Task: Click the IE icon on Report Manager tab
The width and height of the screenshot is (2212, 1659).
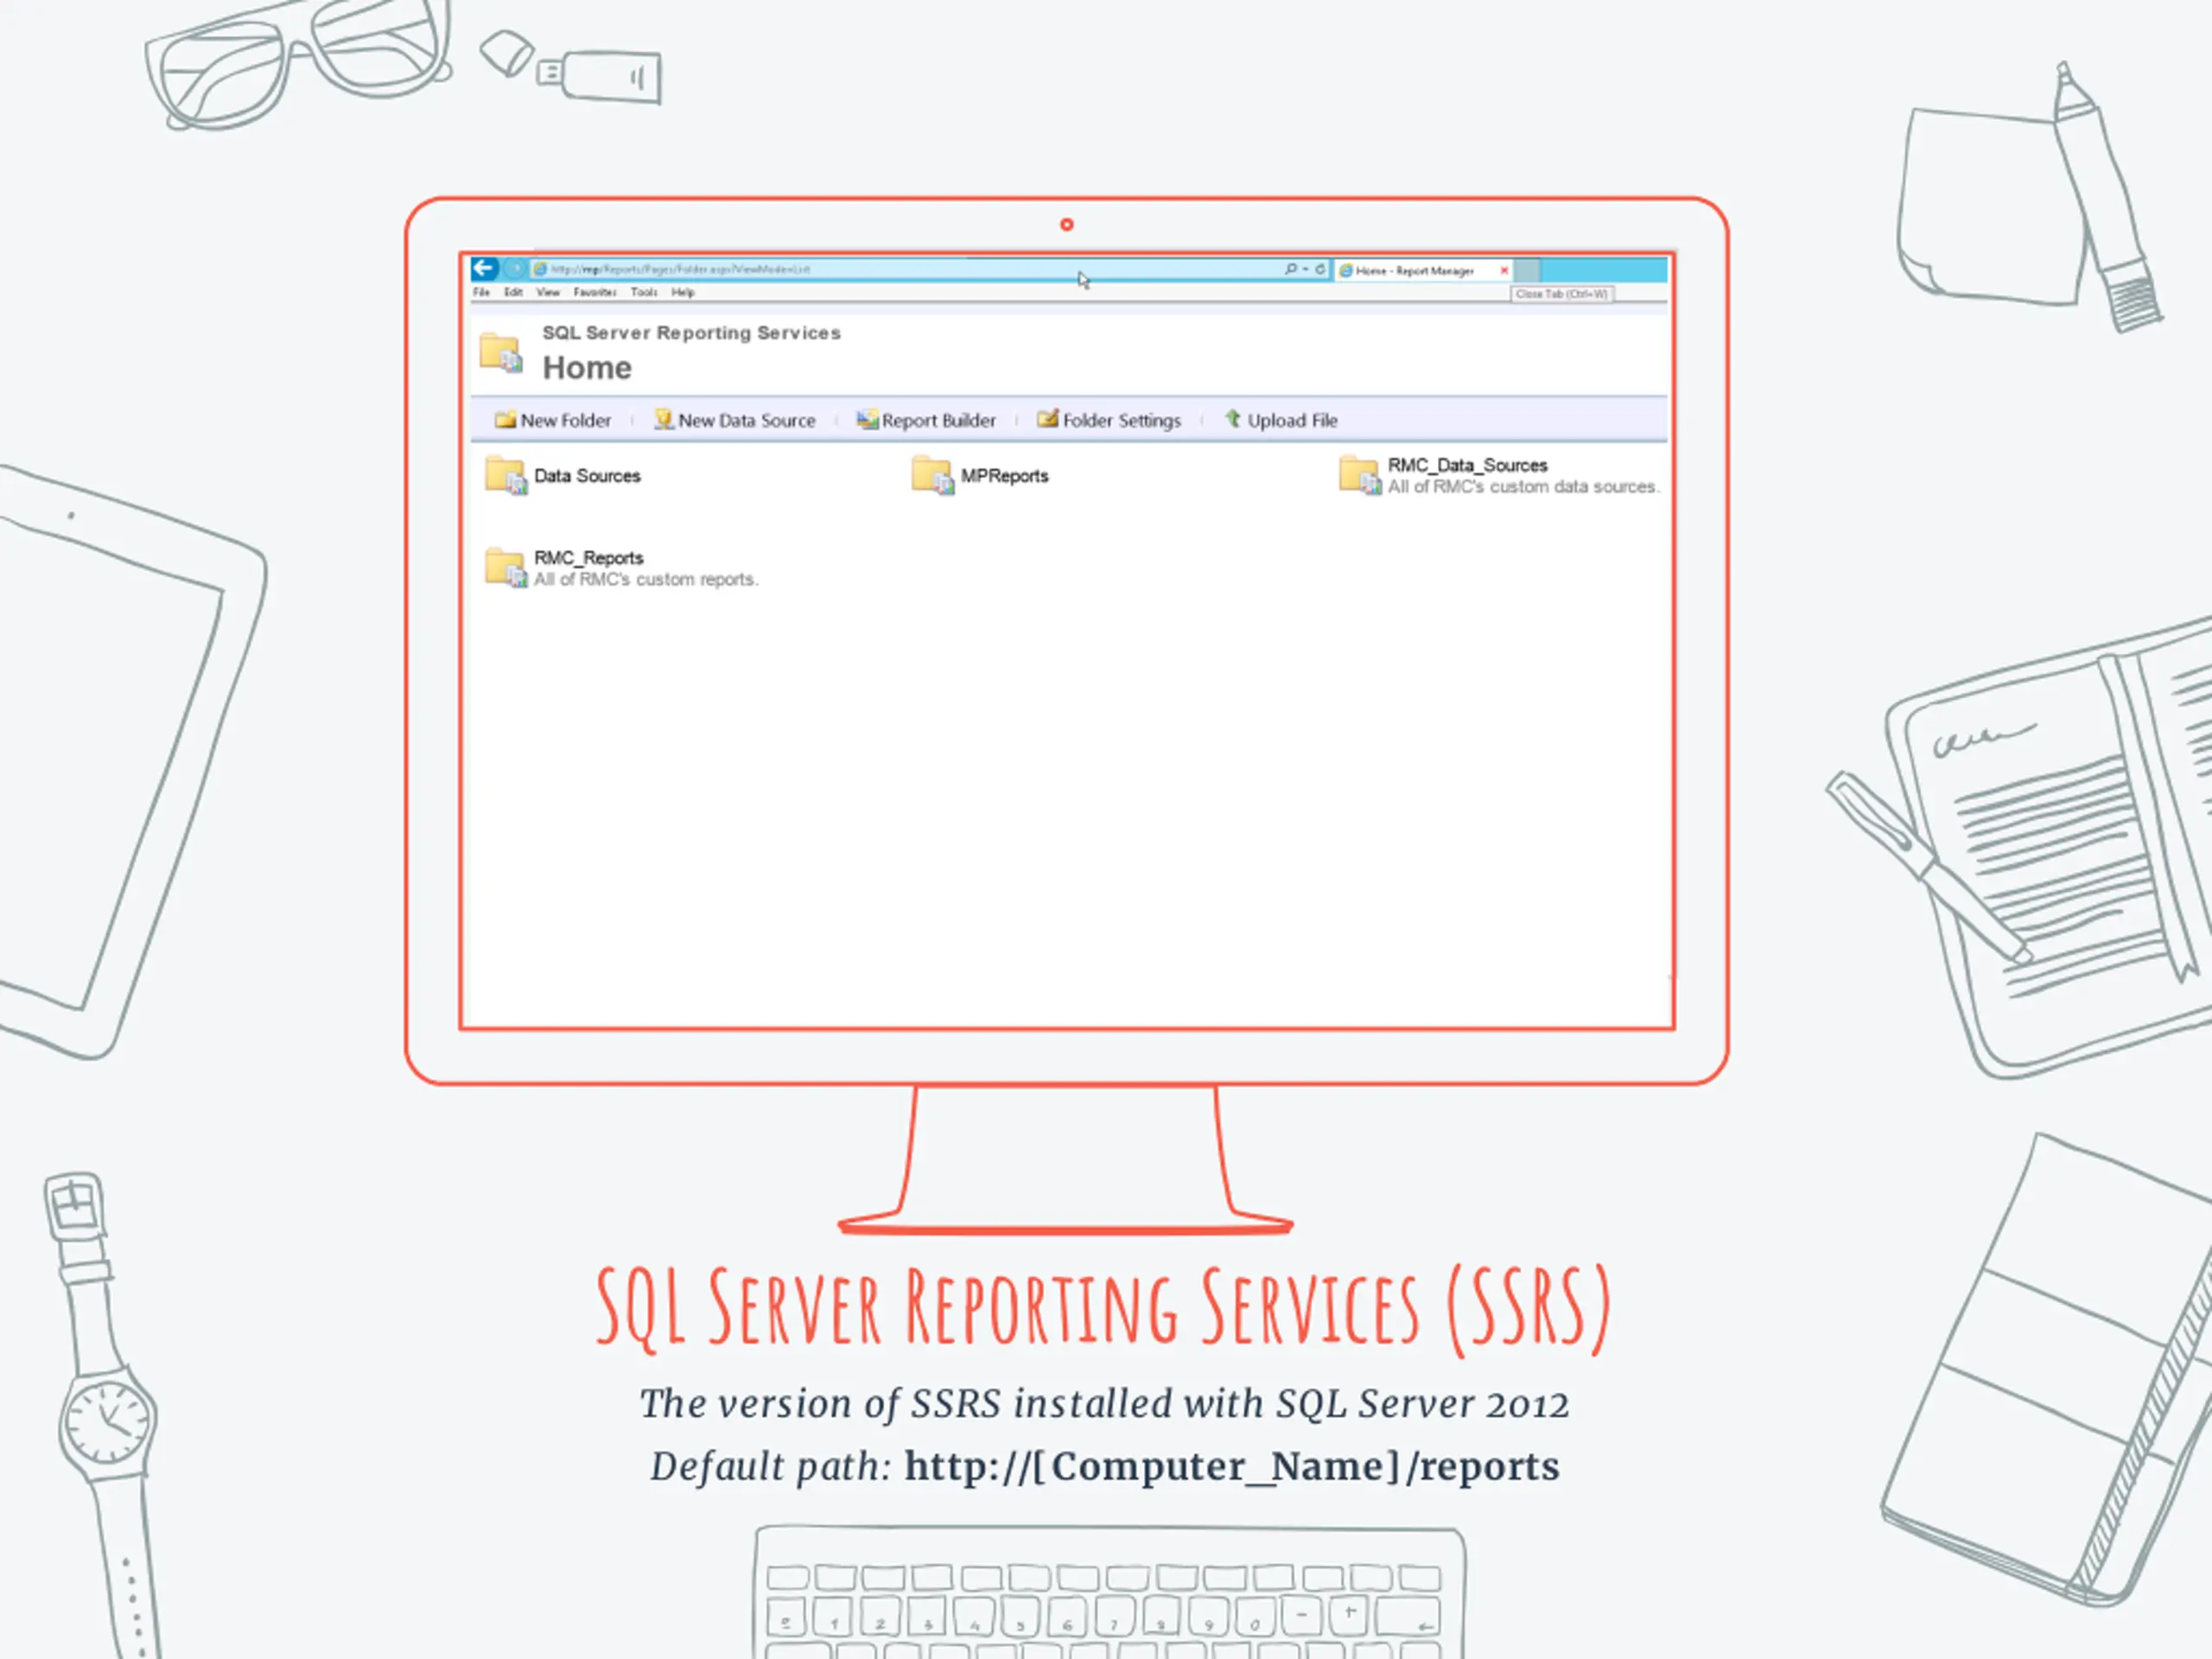Action: coord(1346,270)
